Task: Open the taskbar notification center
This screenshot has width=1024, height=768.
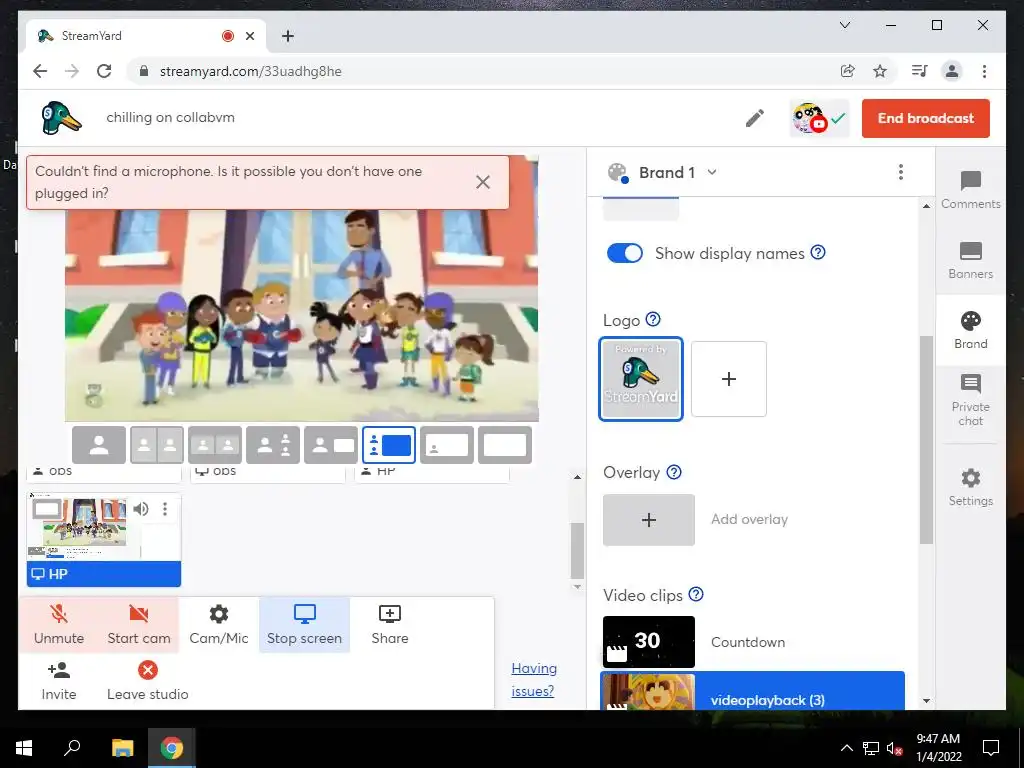Action: point(991,748)
